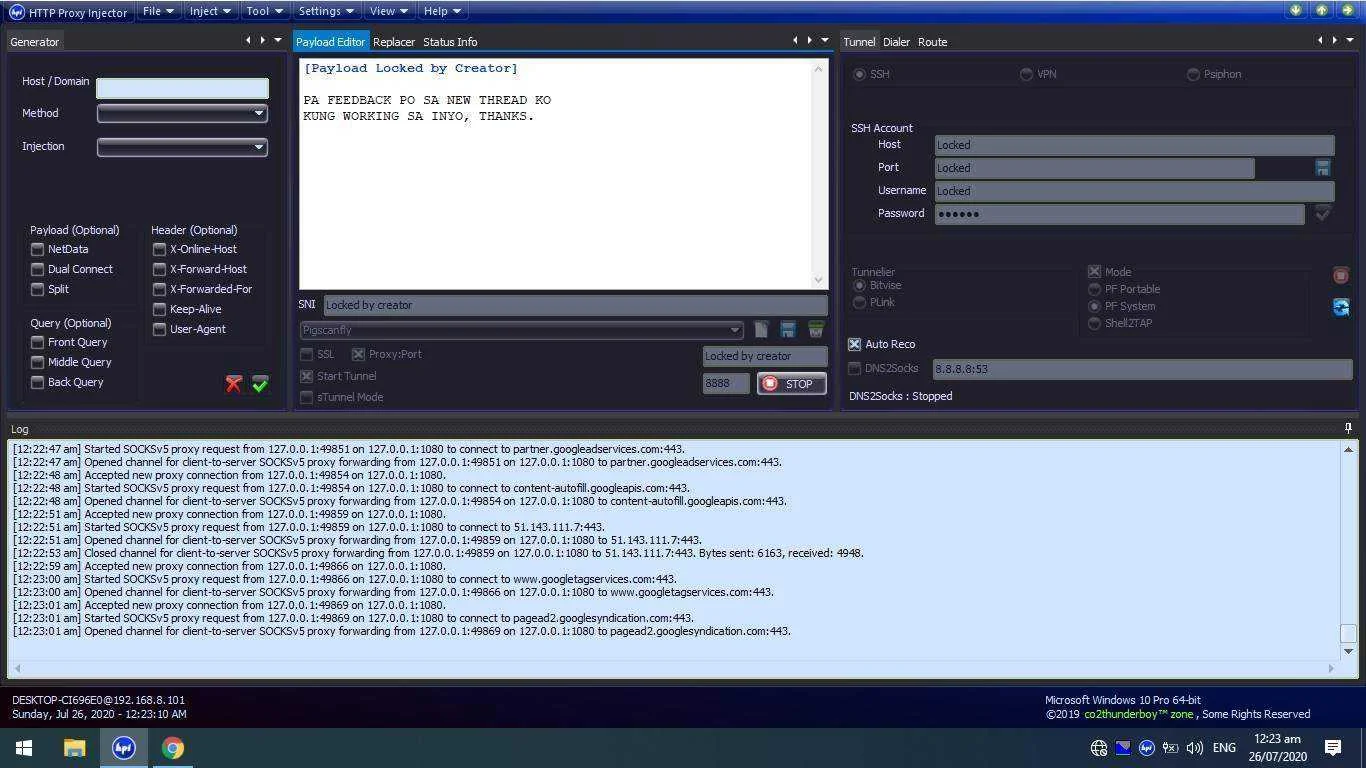Enable the Dual Connect checkbox

(38, 269)
